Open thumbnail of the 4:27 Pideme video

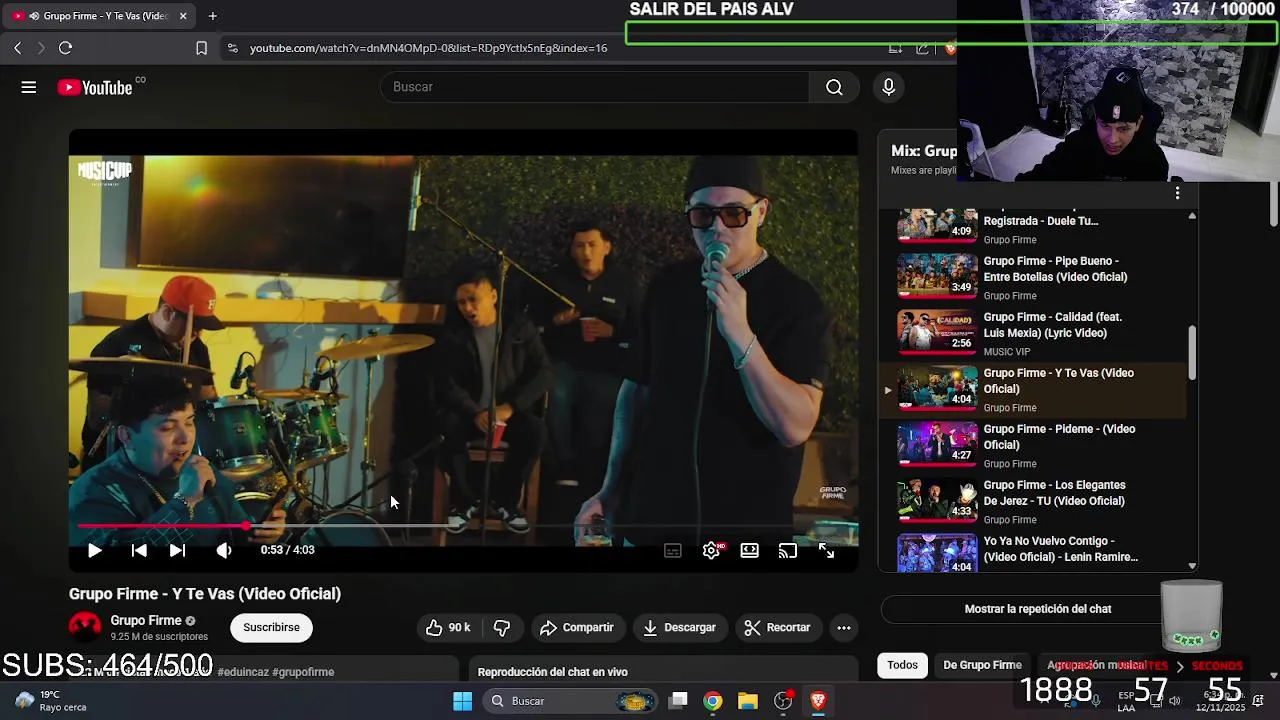pyautogui.click(x=937, y=444)
